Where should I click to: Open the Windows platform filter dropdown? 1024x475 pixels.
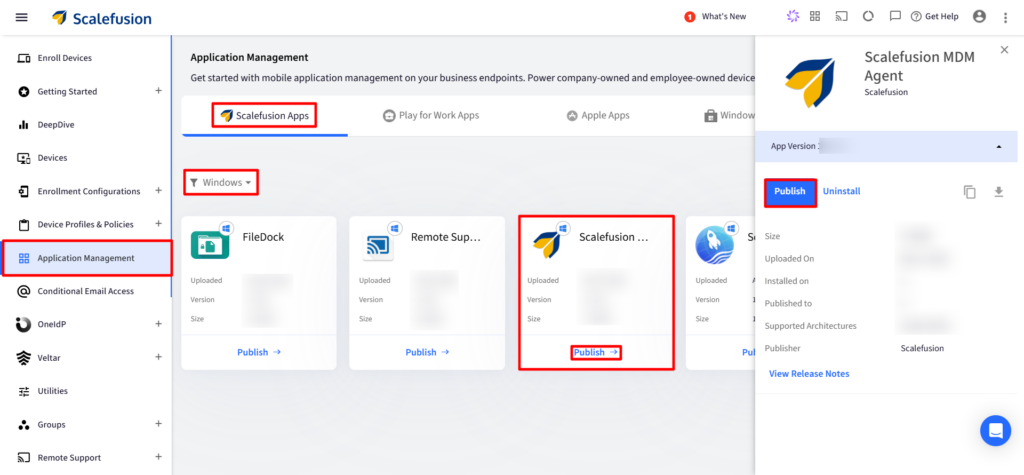(221, 183)
